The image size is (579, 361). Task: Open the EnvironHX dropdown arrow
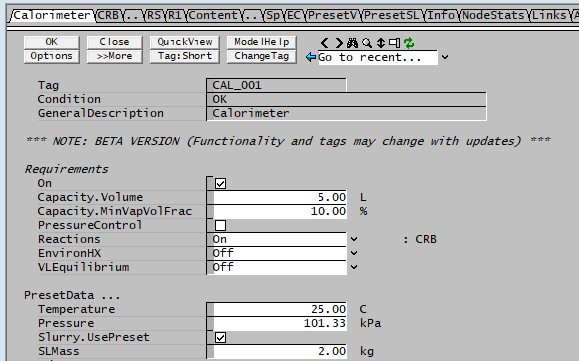coord(354,253)
